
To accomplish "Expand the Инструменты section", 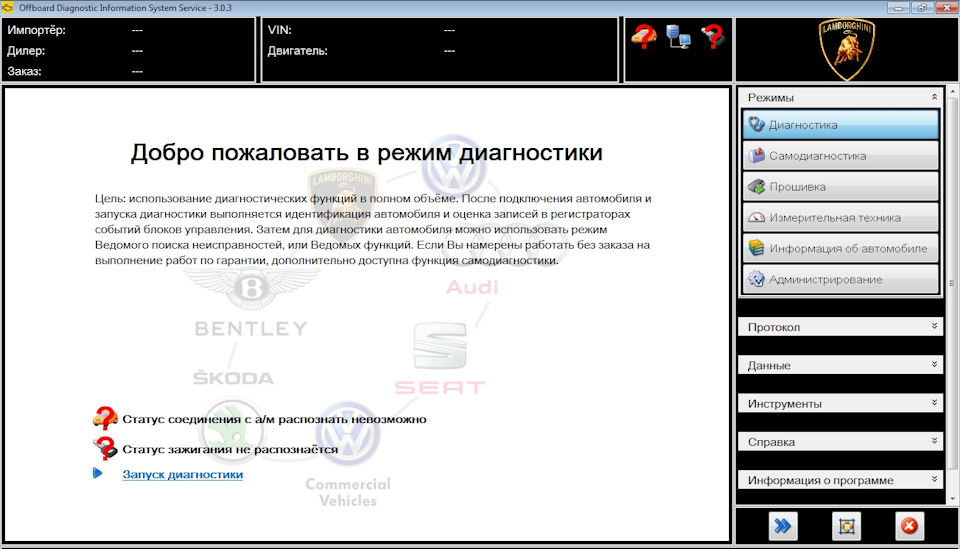I will click(840, 403).
